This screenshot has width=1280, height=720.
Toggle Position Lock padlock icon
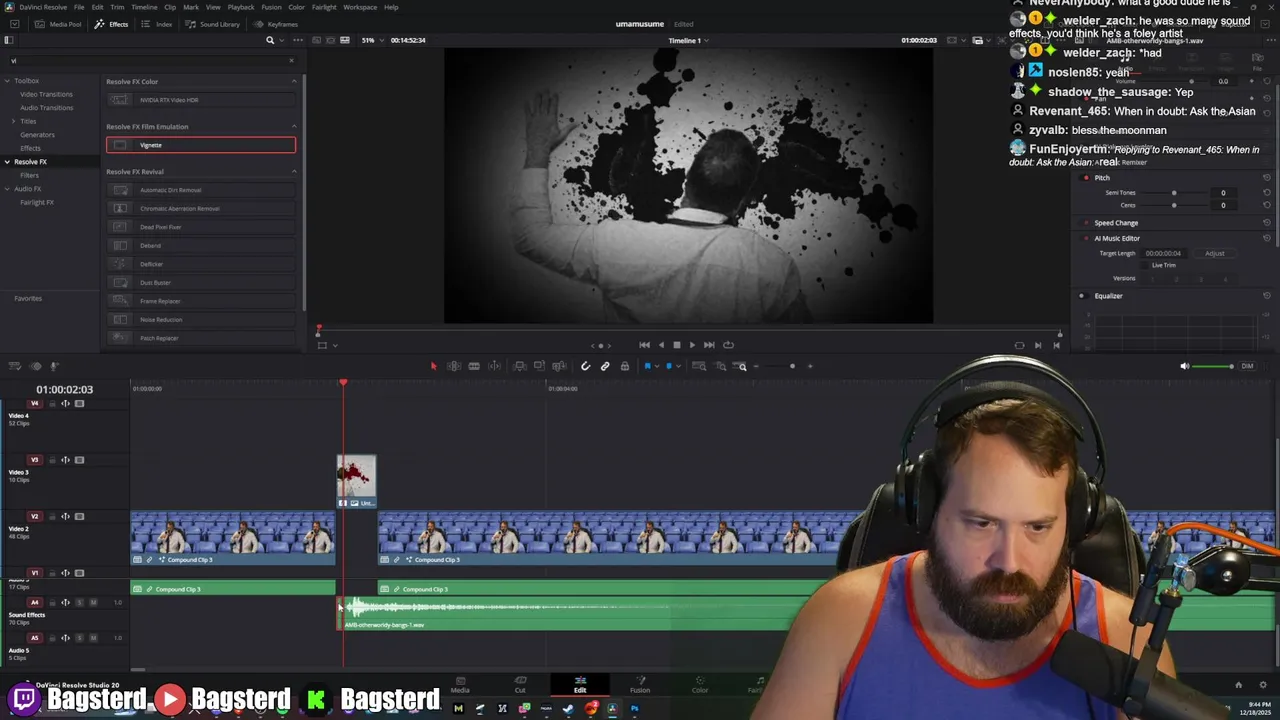tap(625, 366)
